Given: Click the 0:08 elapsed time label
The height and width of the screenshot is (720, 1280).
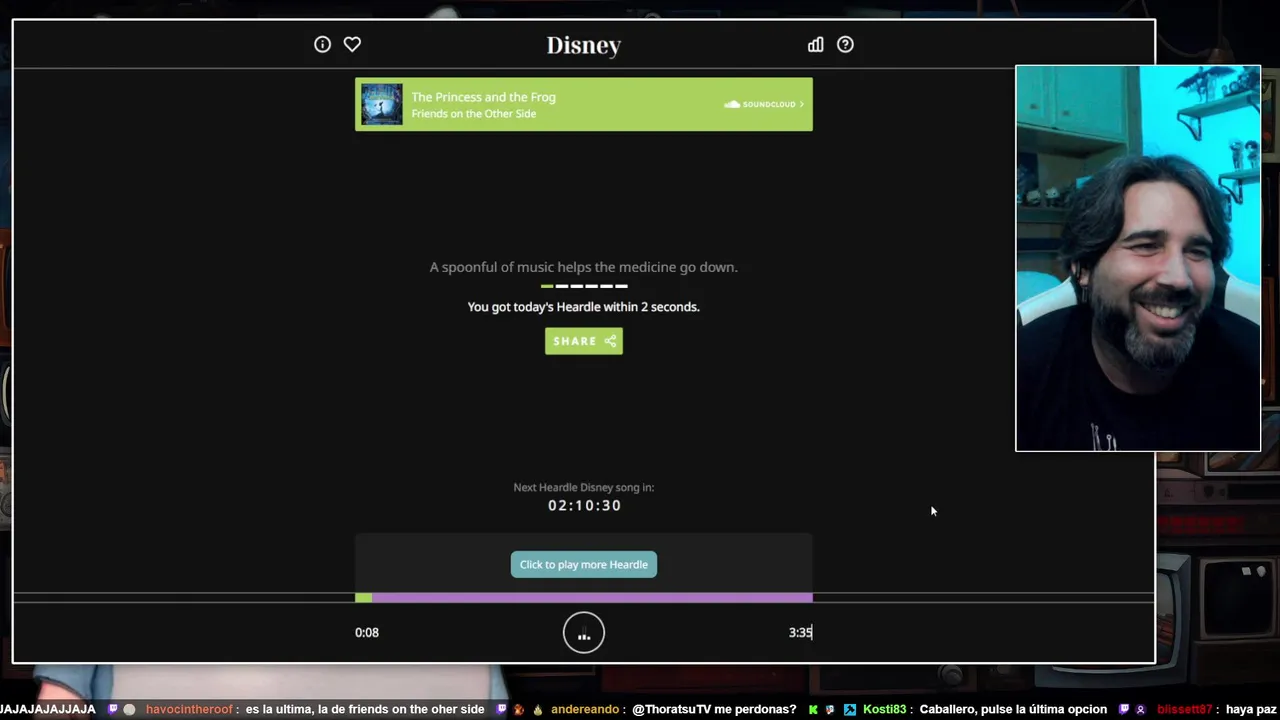Looking at the screenshot, I should pyautogui.click(x=367, y=632).
